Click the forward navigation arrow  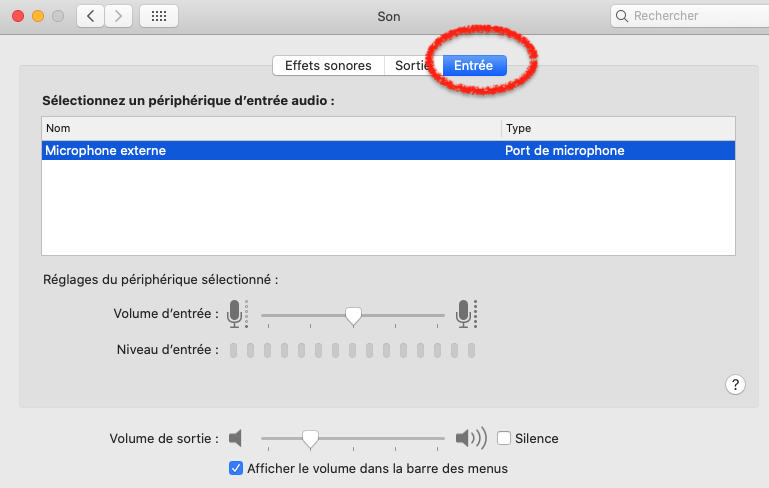(x=119, y=16)
